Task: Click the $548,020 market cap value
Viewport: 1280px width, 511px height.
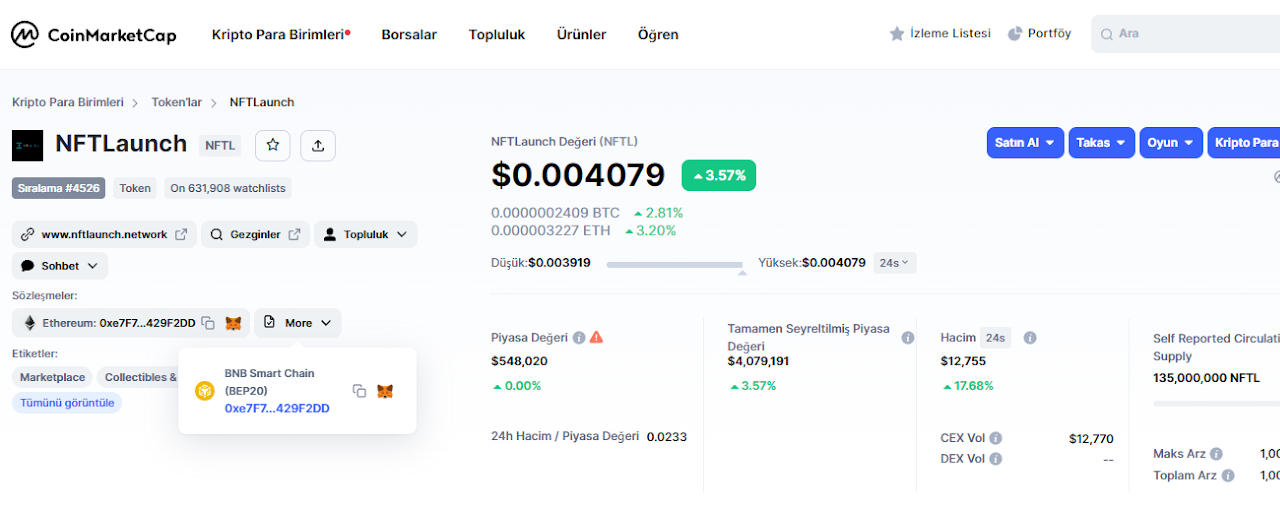Action: [x=519, y=361]
